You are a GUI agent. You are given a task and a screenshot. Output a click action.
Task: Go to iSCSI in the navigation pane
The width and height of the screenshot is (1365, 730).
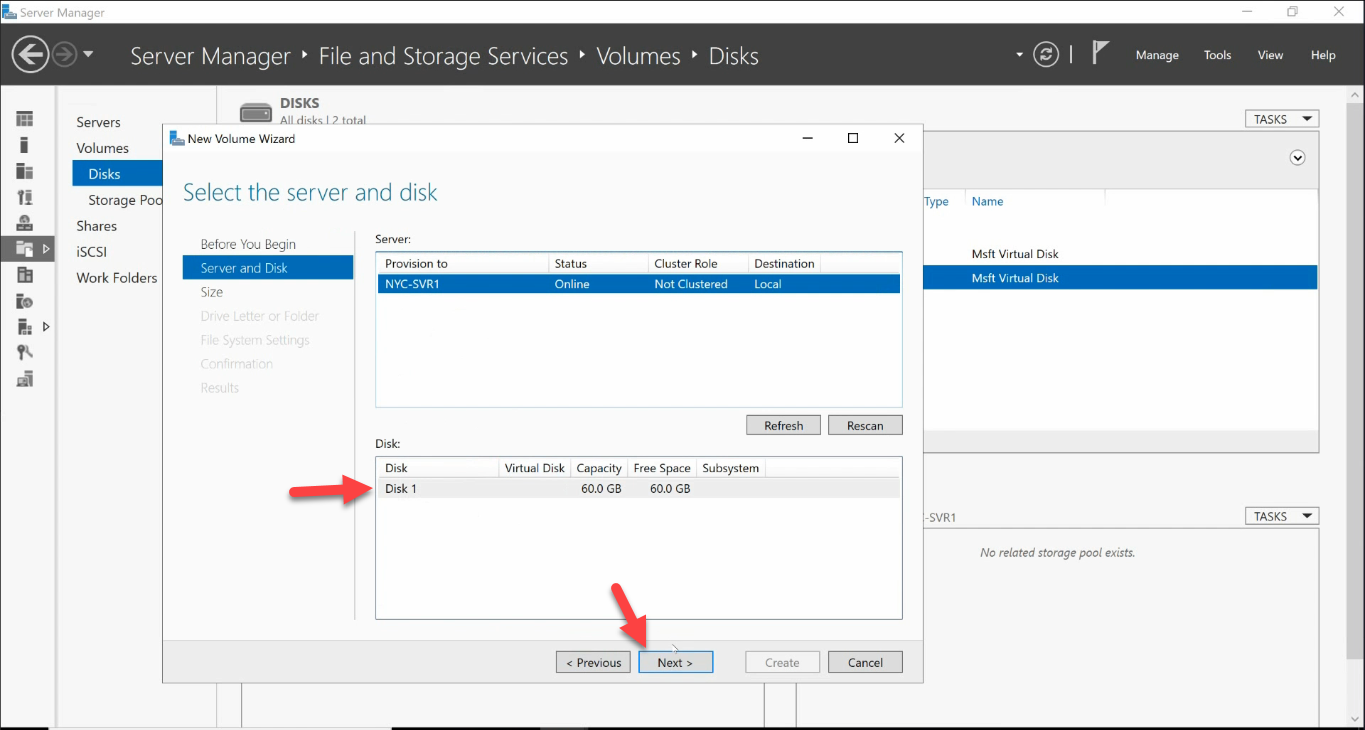(x=91, y=252)
